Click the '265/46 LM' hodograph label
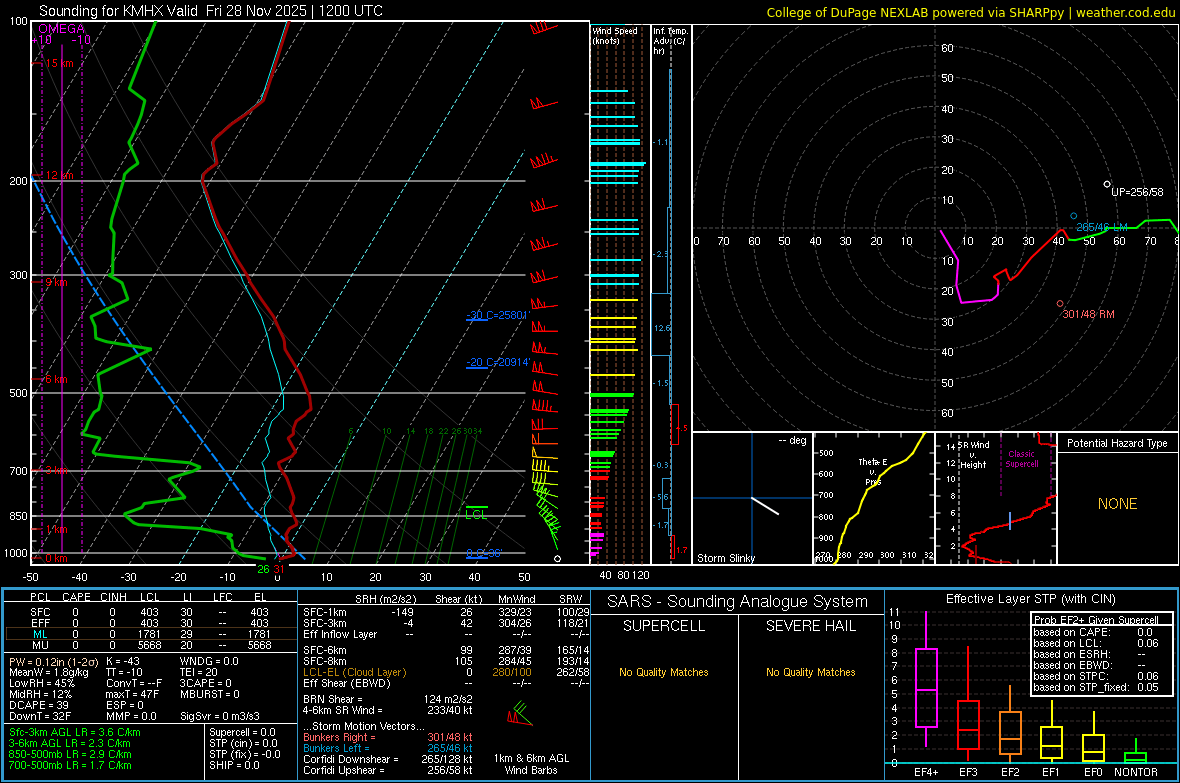Screen dimensions: 1180x783 point(1102,227)
